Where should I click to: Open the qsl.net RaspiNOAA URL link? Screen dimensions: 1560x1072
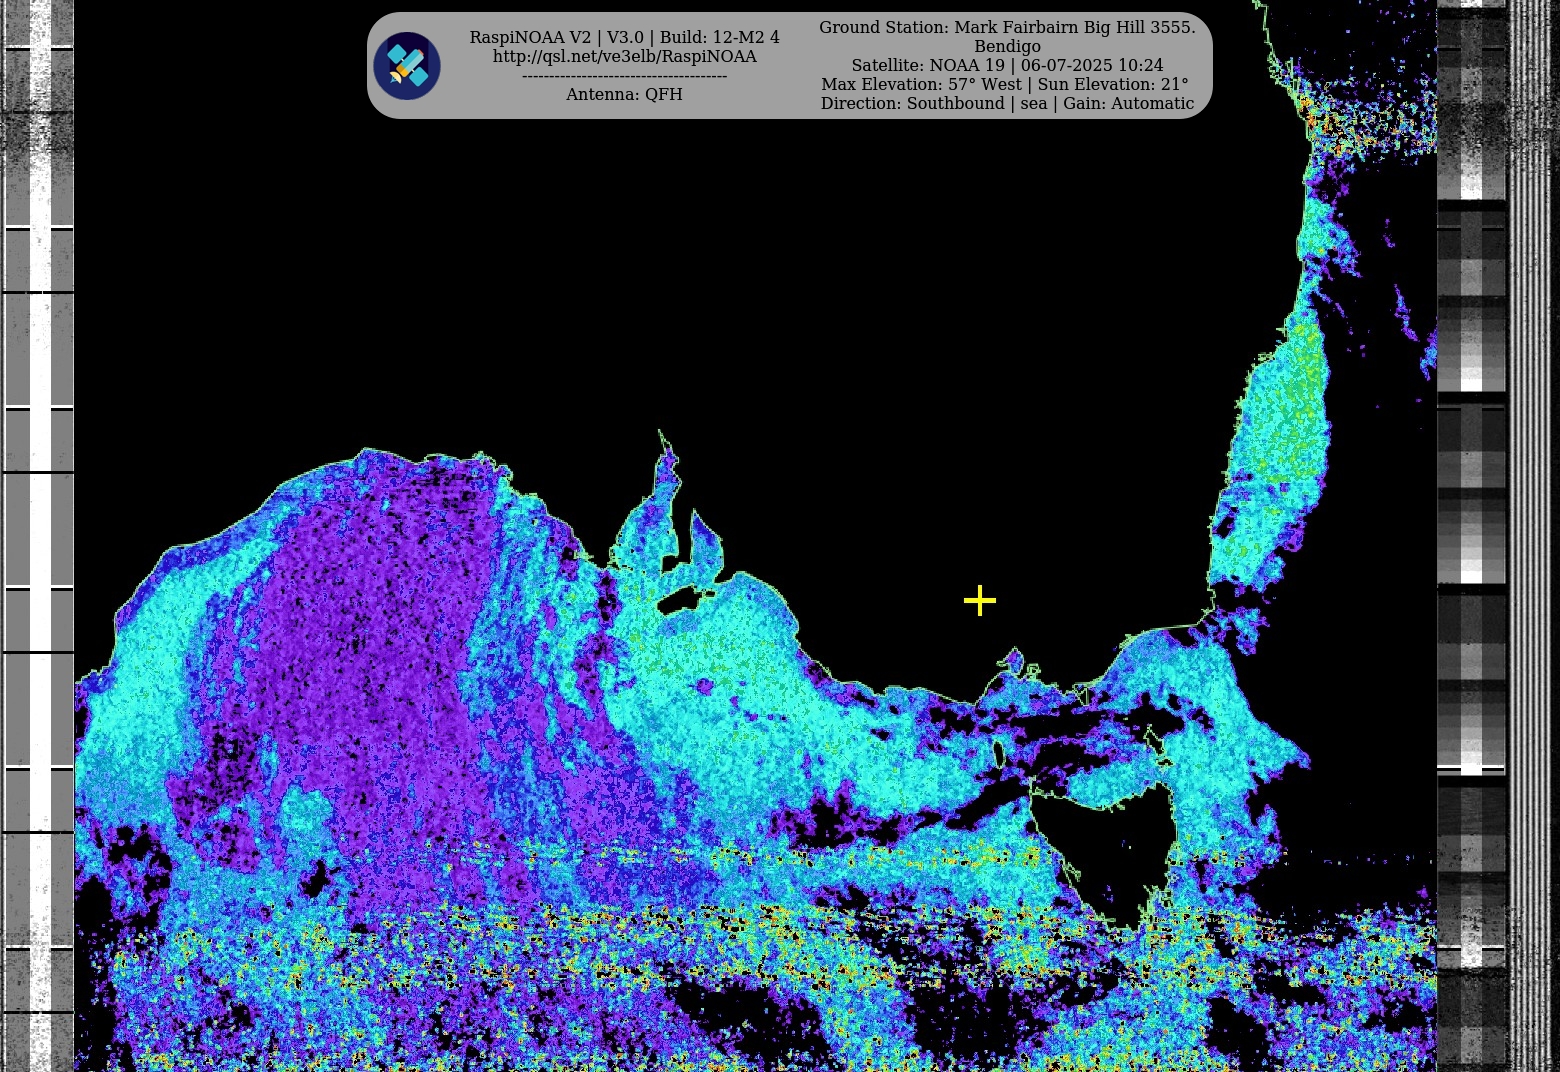point(624,57)
